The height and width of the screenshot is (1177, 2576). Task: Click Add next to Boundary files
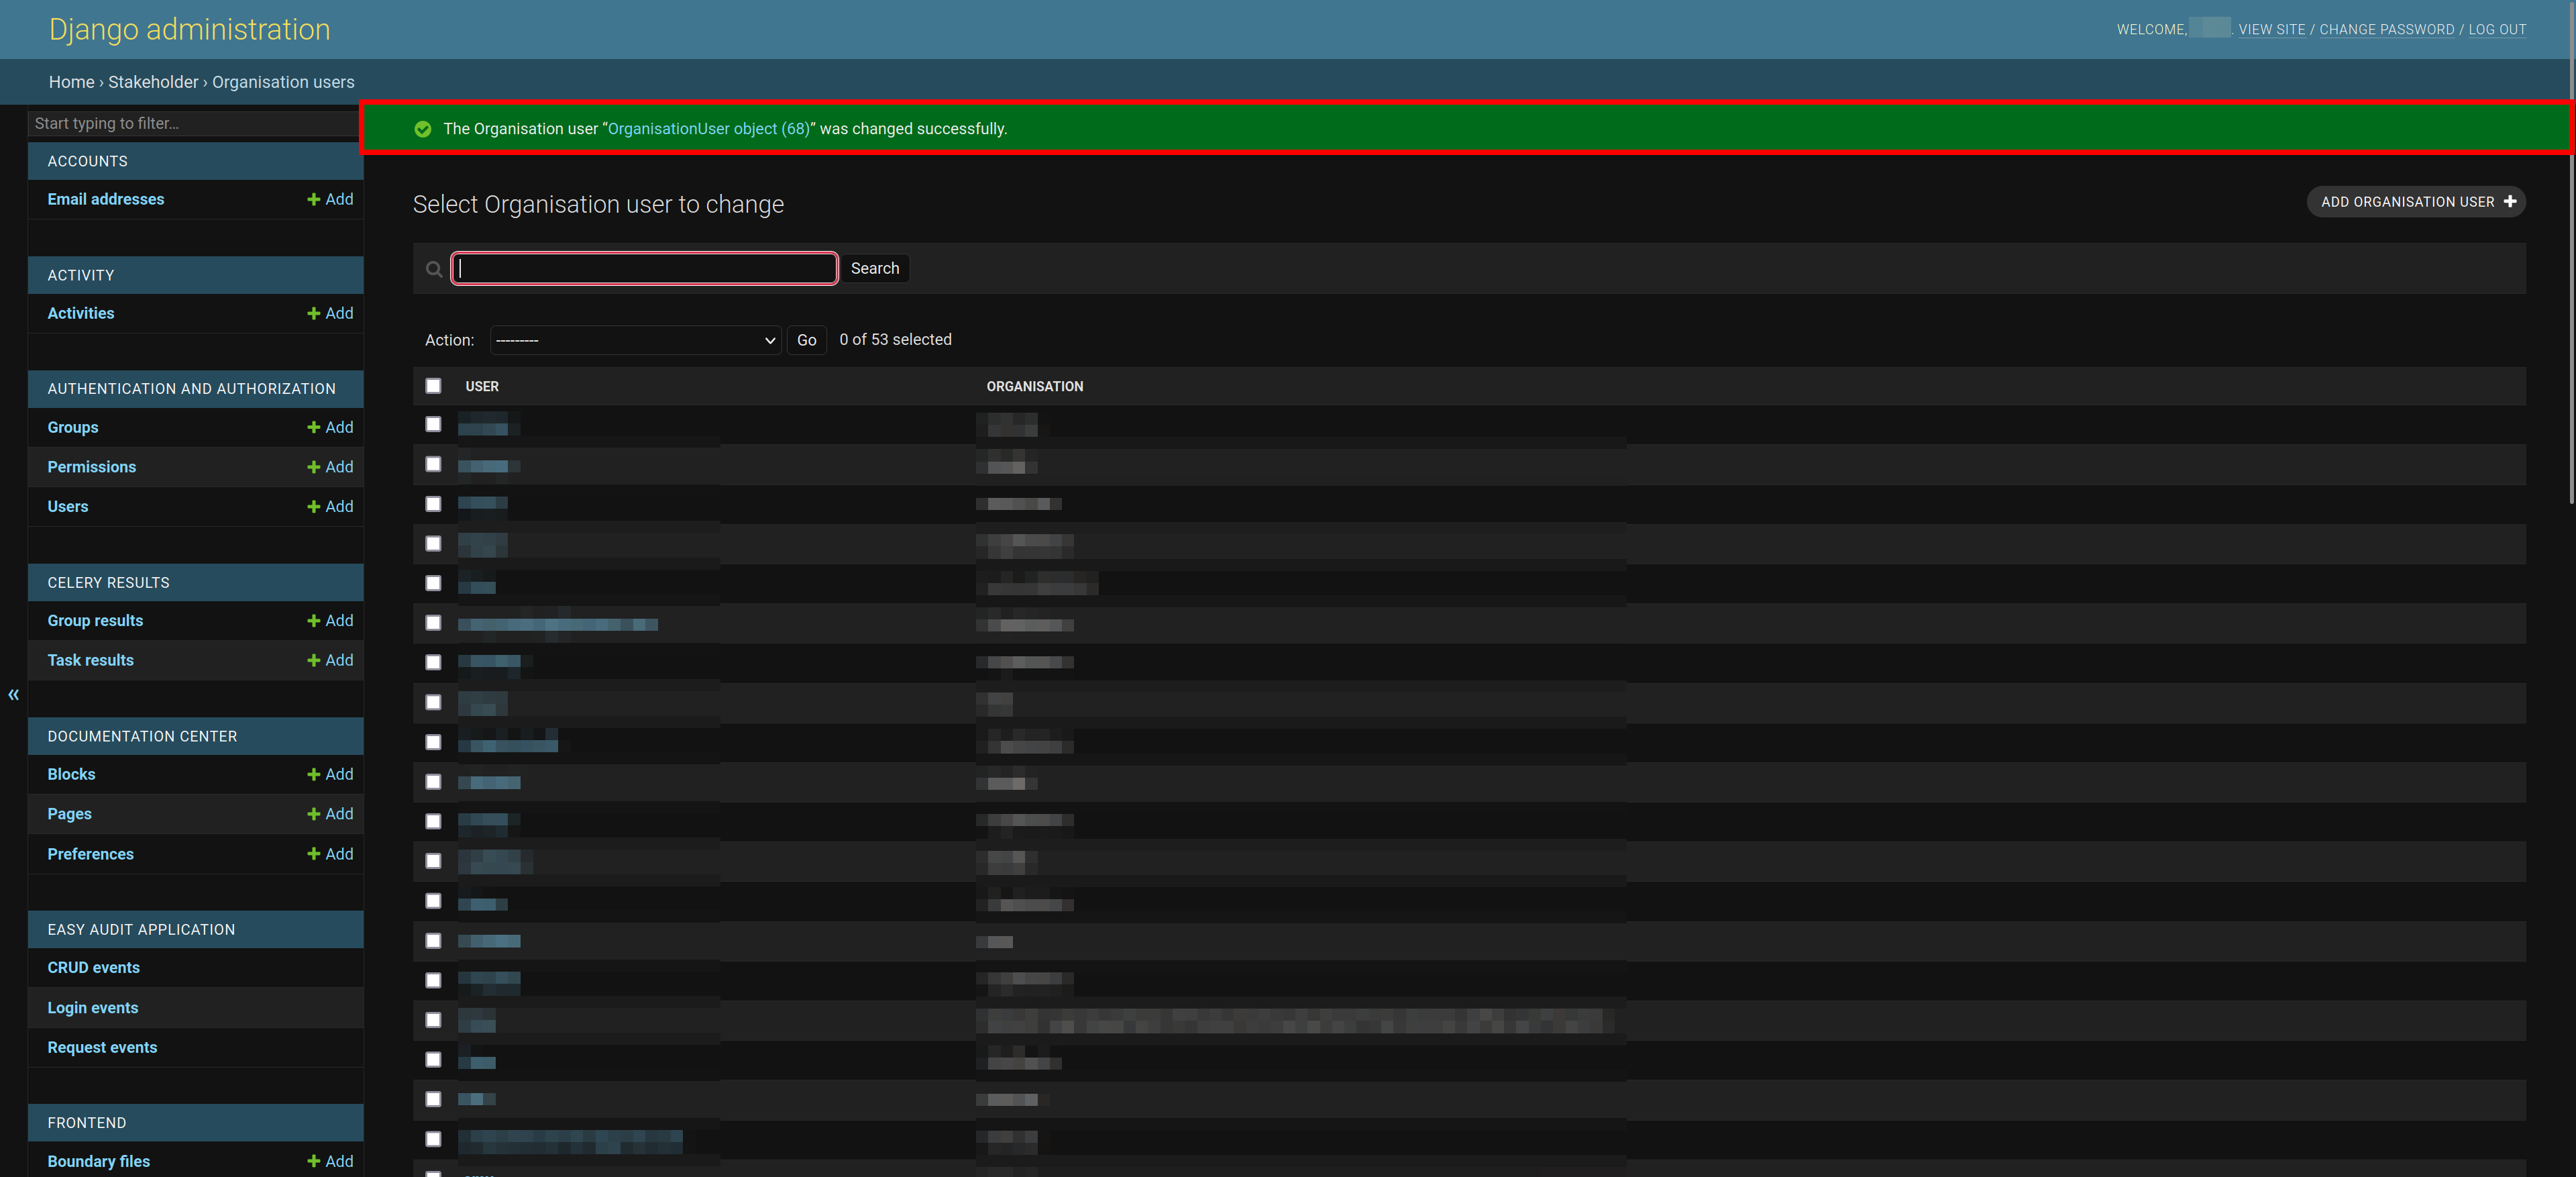(x=329, y=1161)
